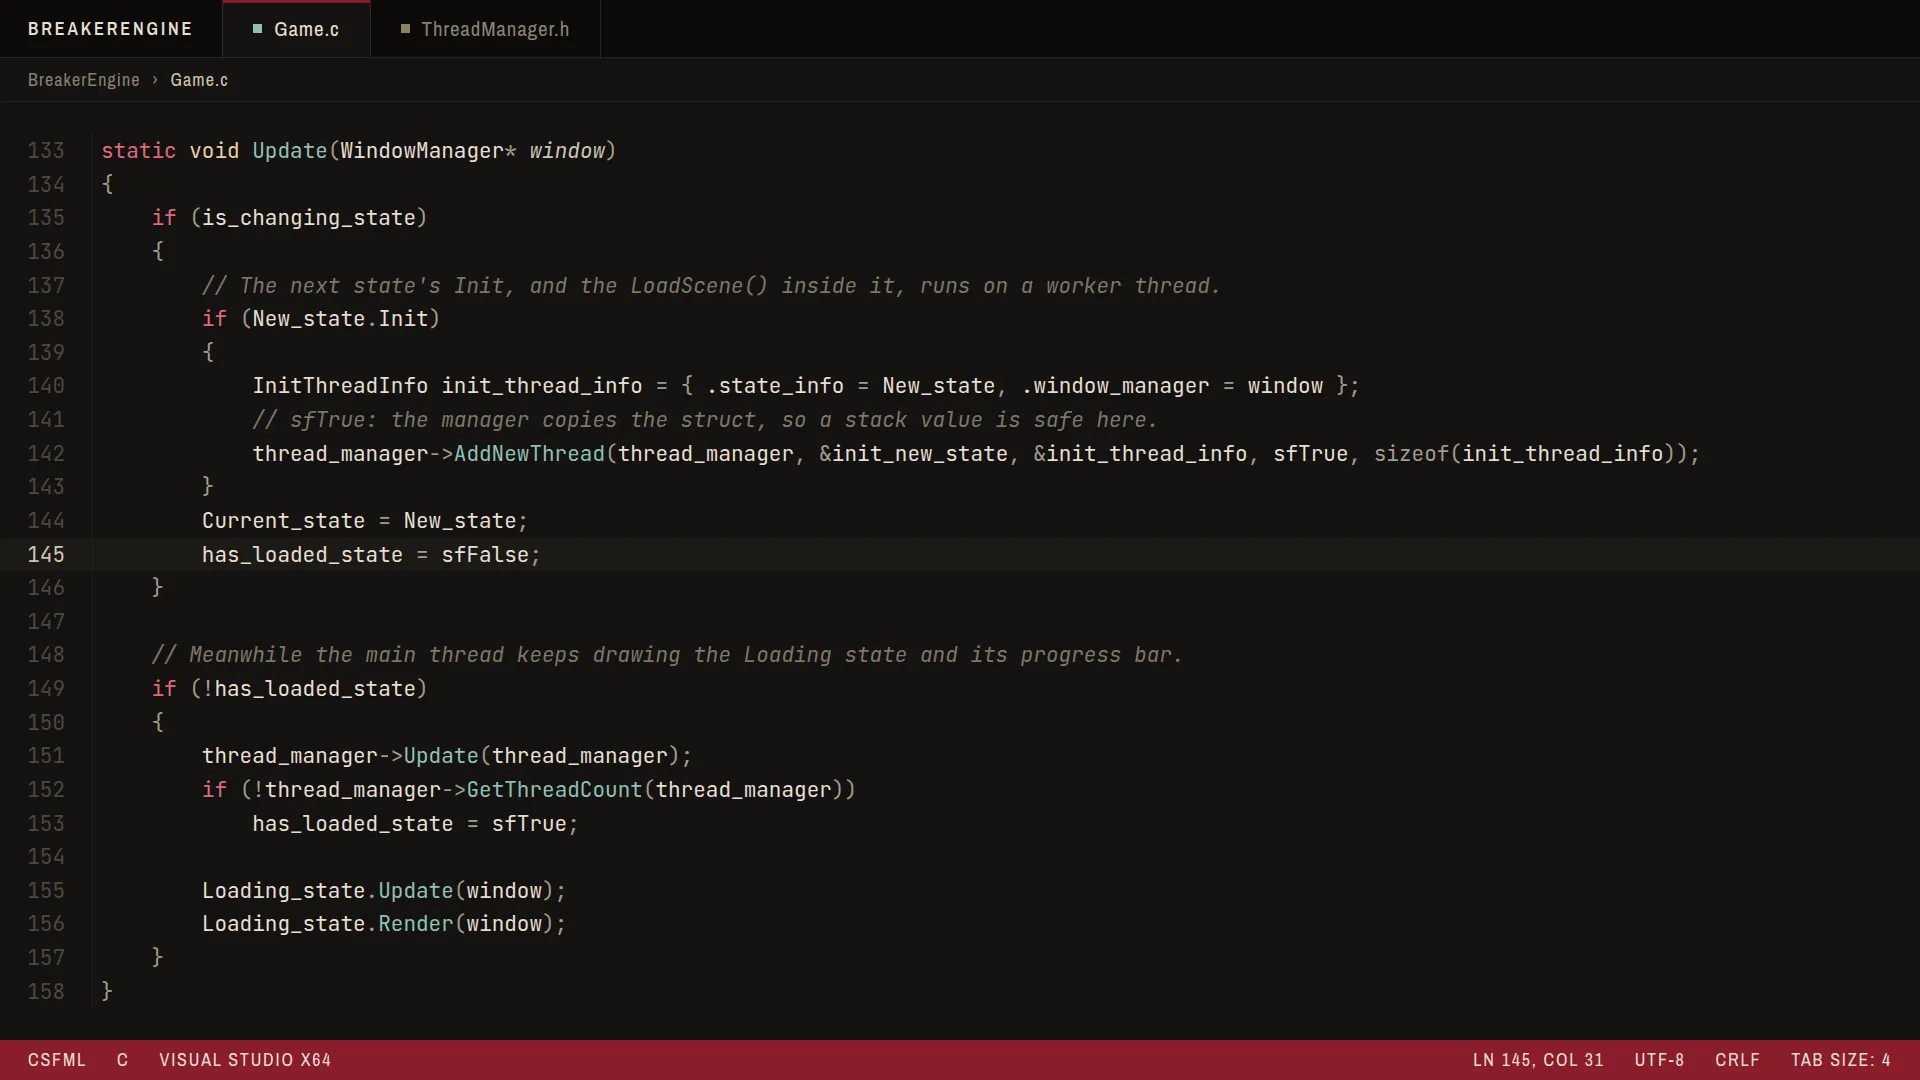Click the Game.c breadcrumb segment
The width and height of the screenshot is (1920, 1080).
pyautogui.click(x=199, y=80)
